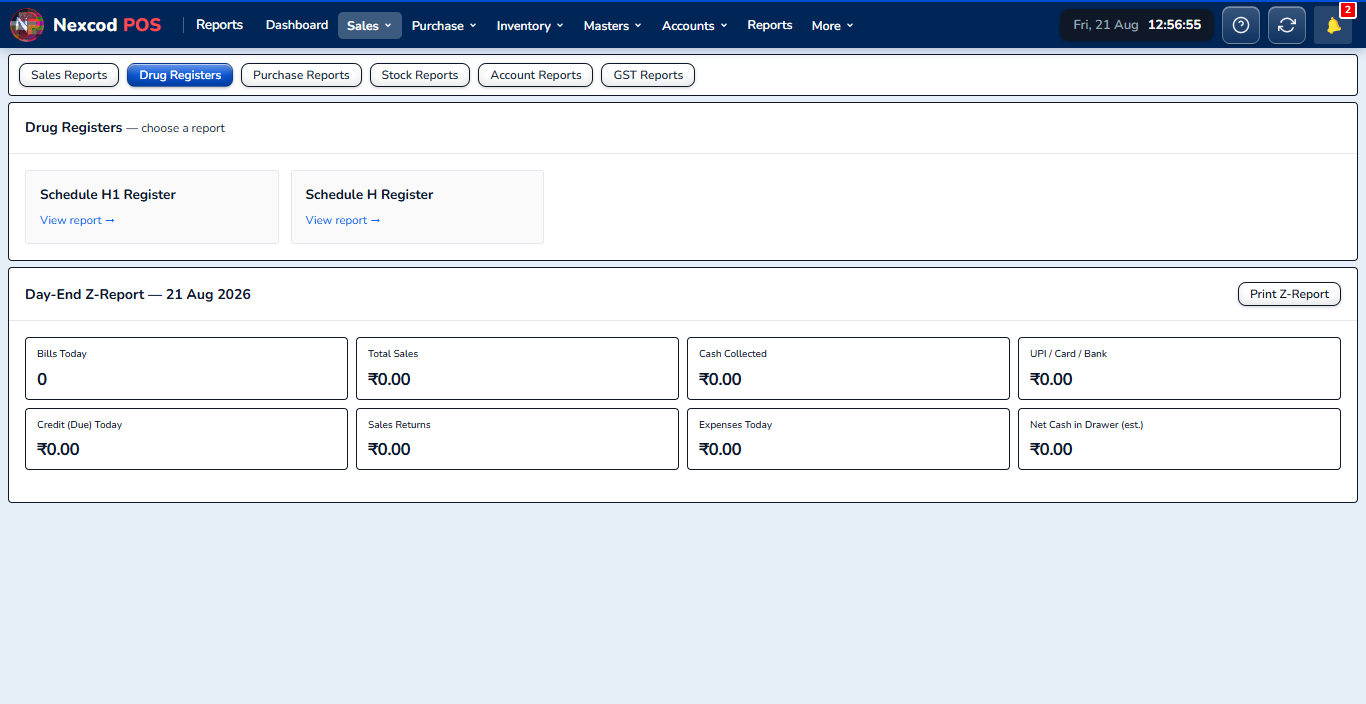Click the Credit (Due) Today card
The height and width of the screenshot is (704, 1366).
pyautogui.click(x=186, y=439)
